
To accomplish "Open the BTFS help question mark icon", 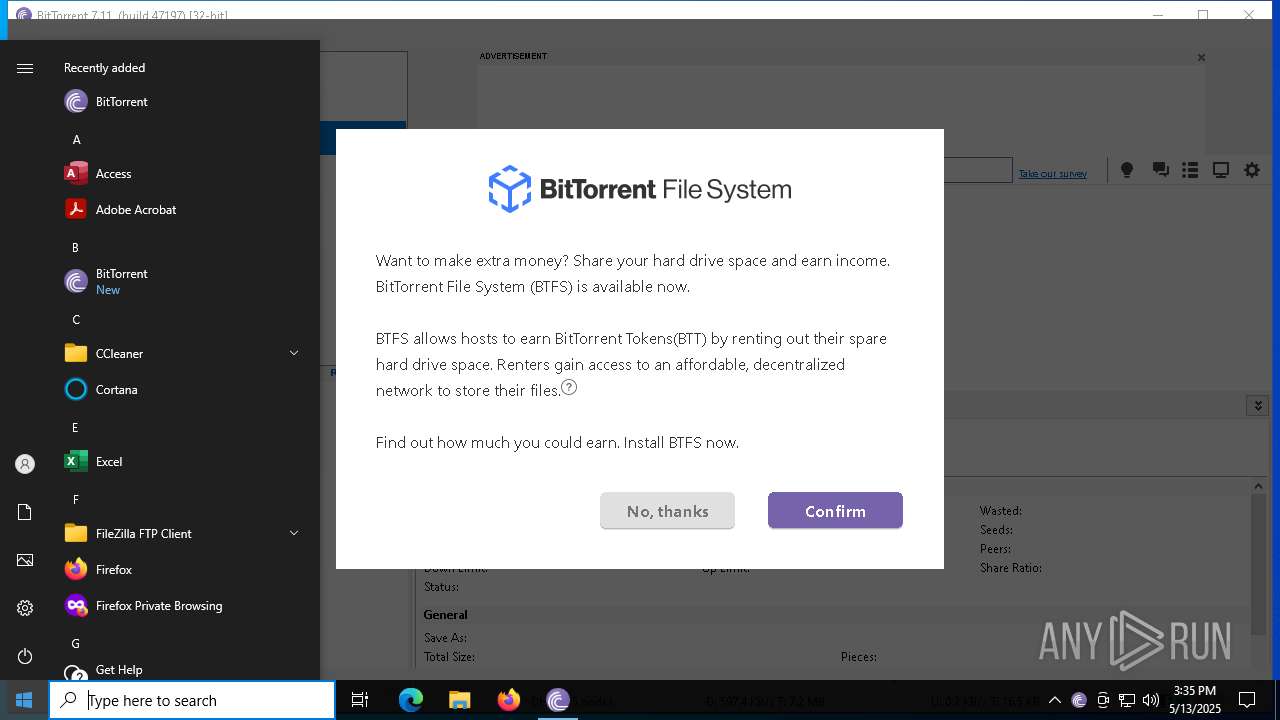I will (x=569, y=387).
